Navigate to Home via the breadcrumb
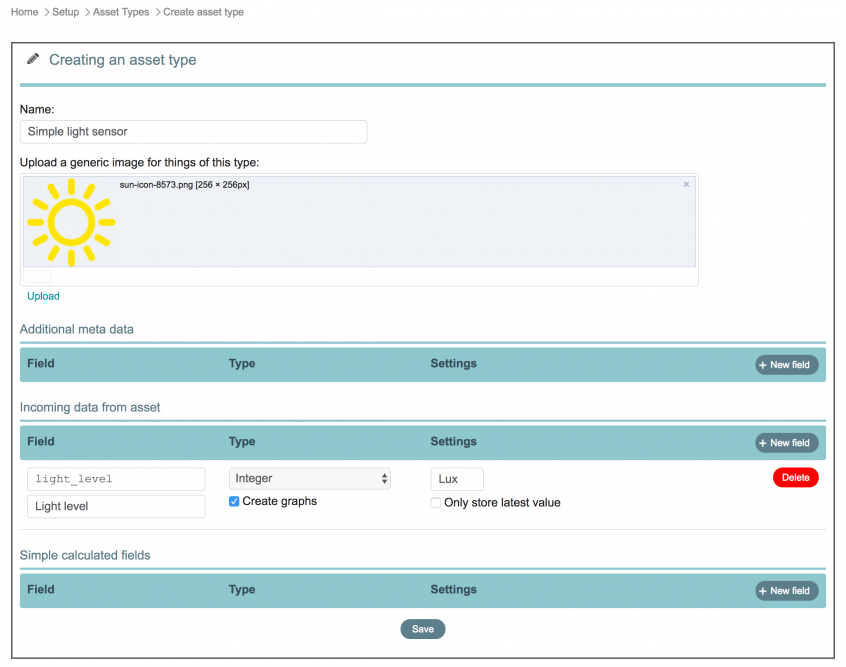This screenshot has height=667, width=846. (24, 12)
